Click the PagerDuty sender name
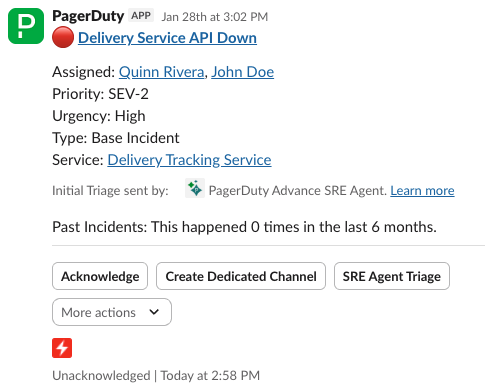 coord(88,16)
